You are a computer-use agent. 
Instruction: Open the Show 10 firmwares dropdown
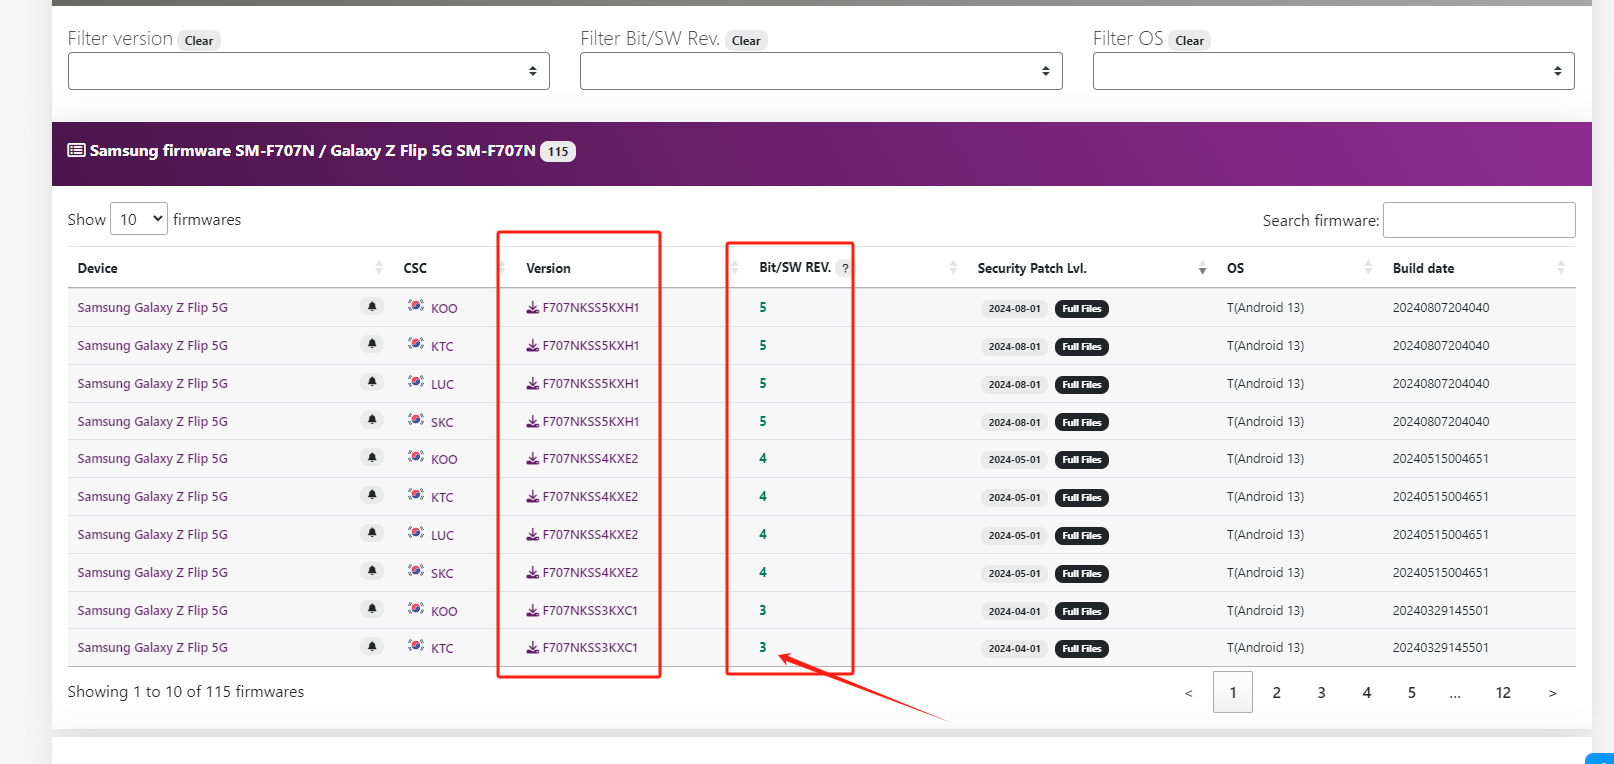(x=139, y=219)
